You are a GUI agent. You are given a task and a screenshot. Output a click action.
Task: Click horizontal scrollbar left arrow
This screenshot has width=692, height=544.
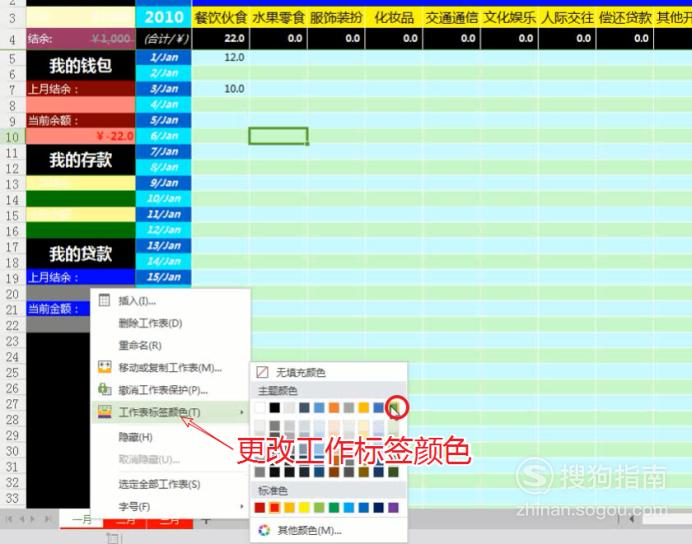[x=632, y=519]
